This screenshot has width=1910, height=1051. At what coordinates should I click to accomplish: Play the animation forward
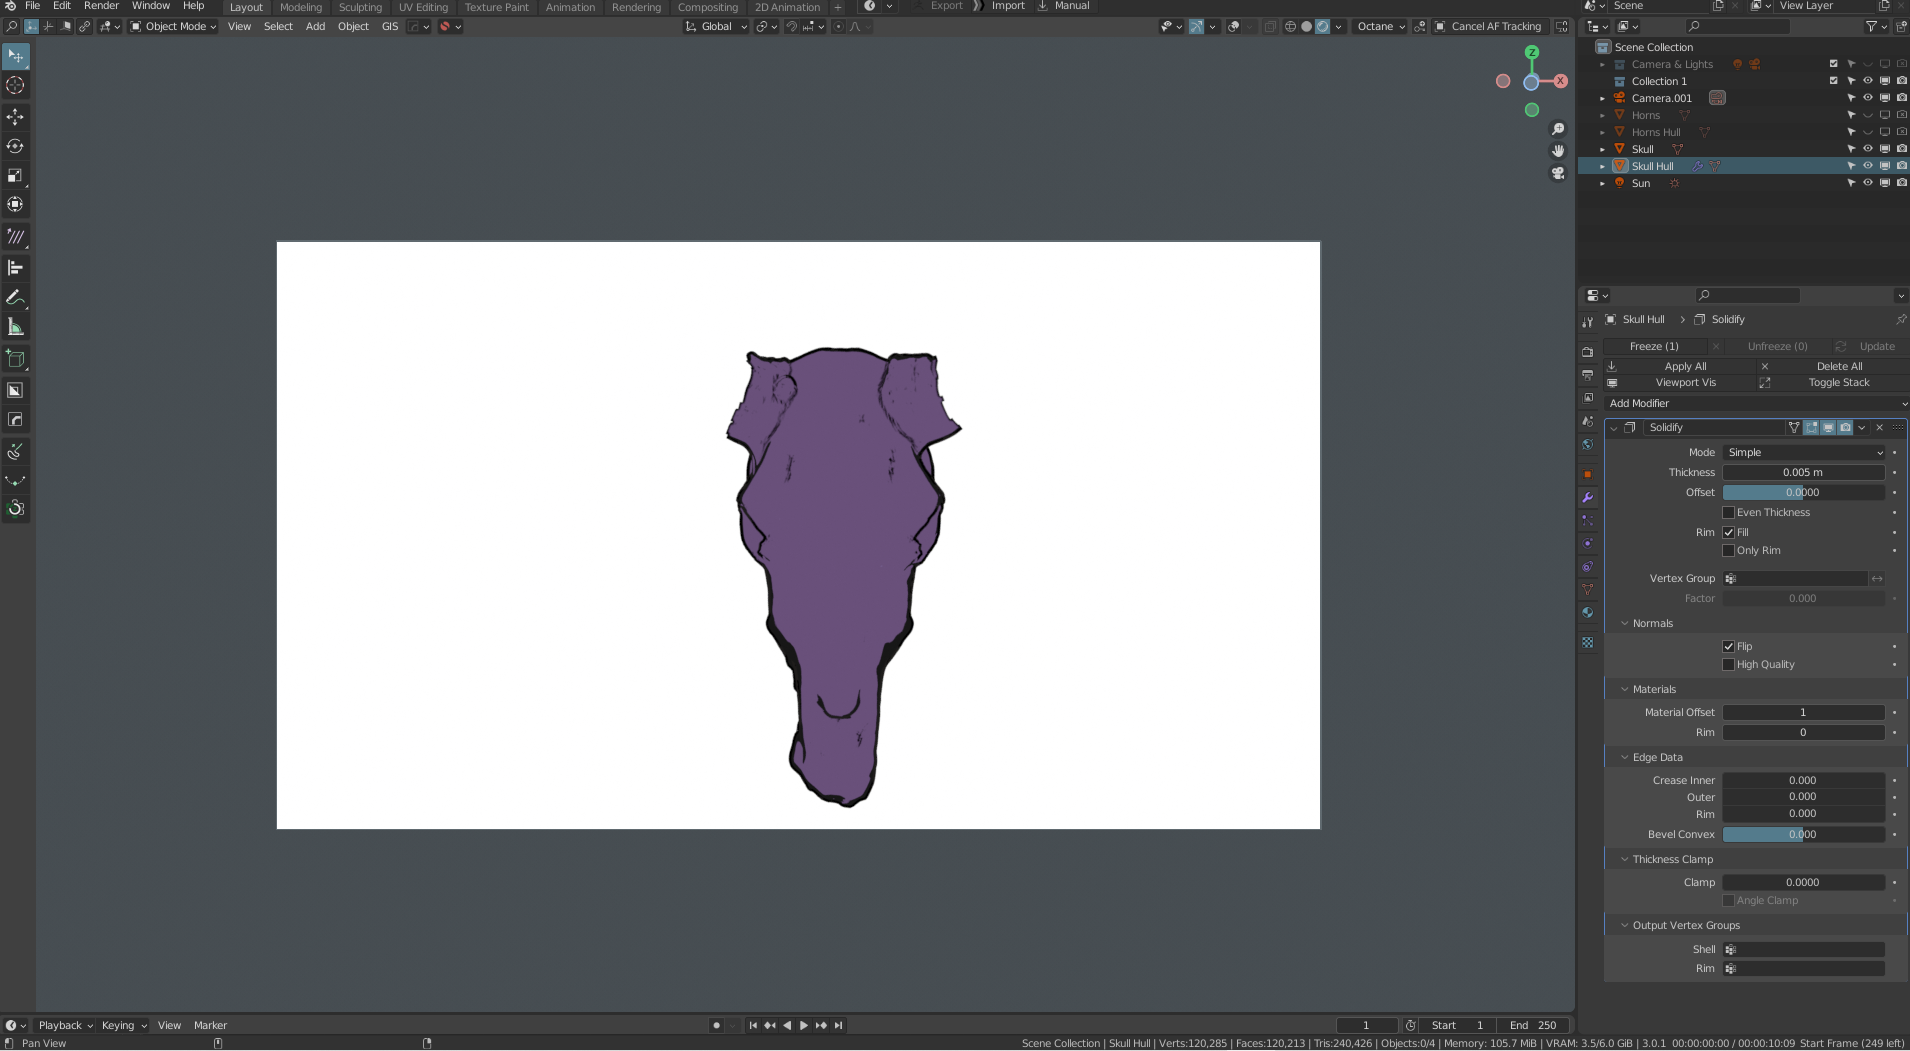coord(804,1025)
